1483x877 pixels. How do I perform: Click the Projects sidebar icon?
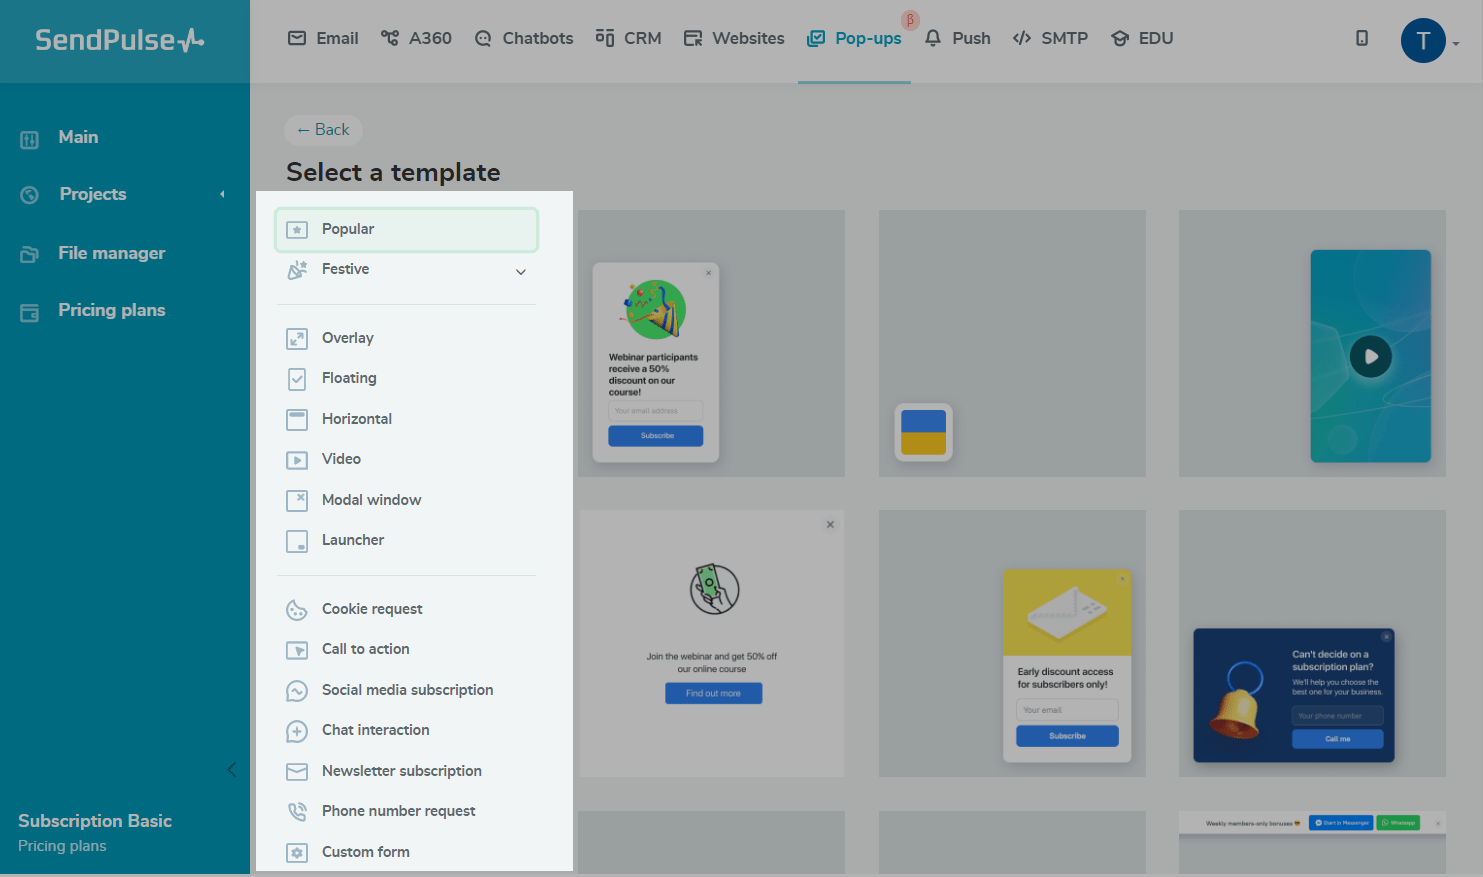point(30,195)
